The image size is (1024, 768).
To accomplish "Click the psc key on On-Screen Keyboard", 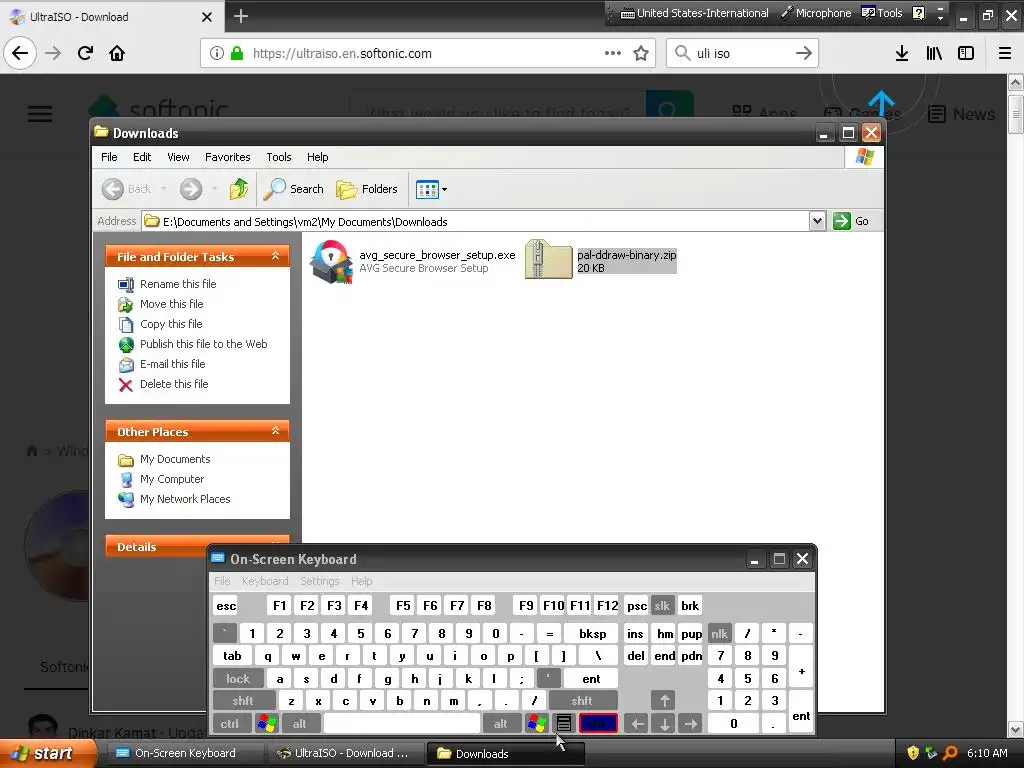I will pos(637,606).
